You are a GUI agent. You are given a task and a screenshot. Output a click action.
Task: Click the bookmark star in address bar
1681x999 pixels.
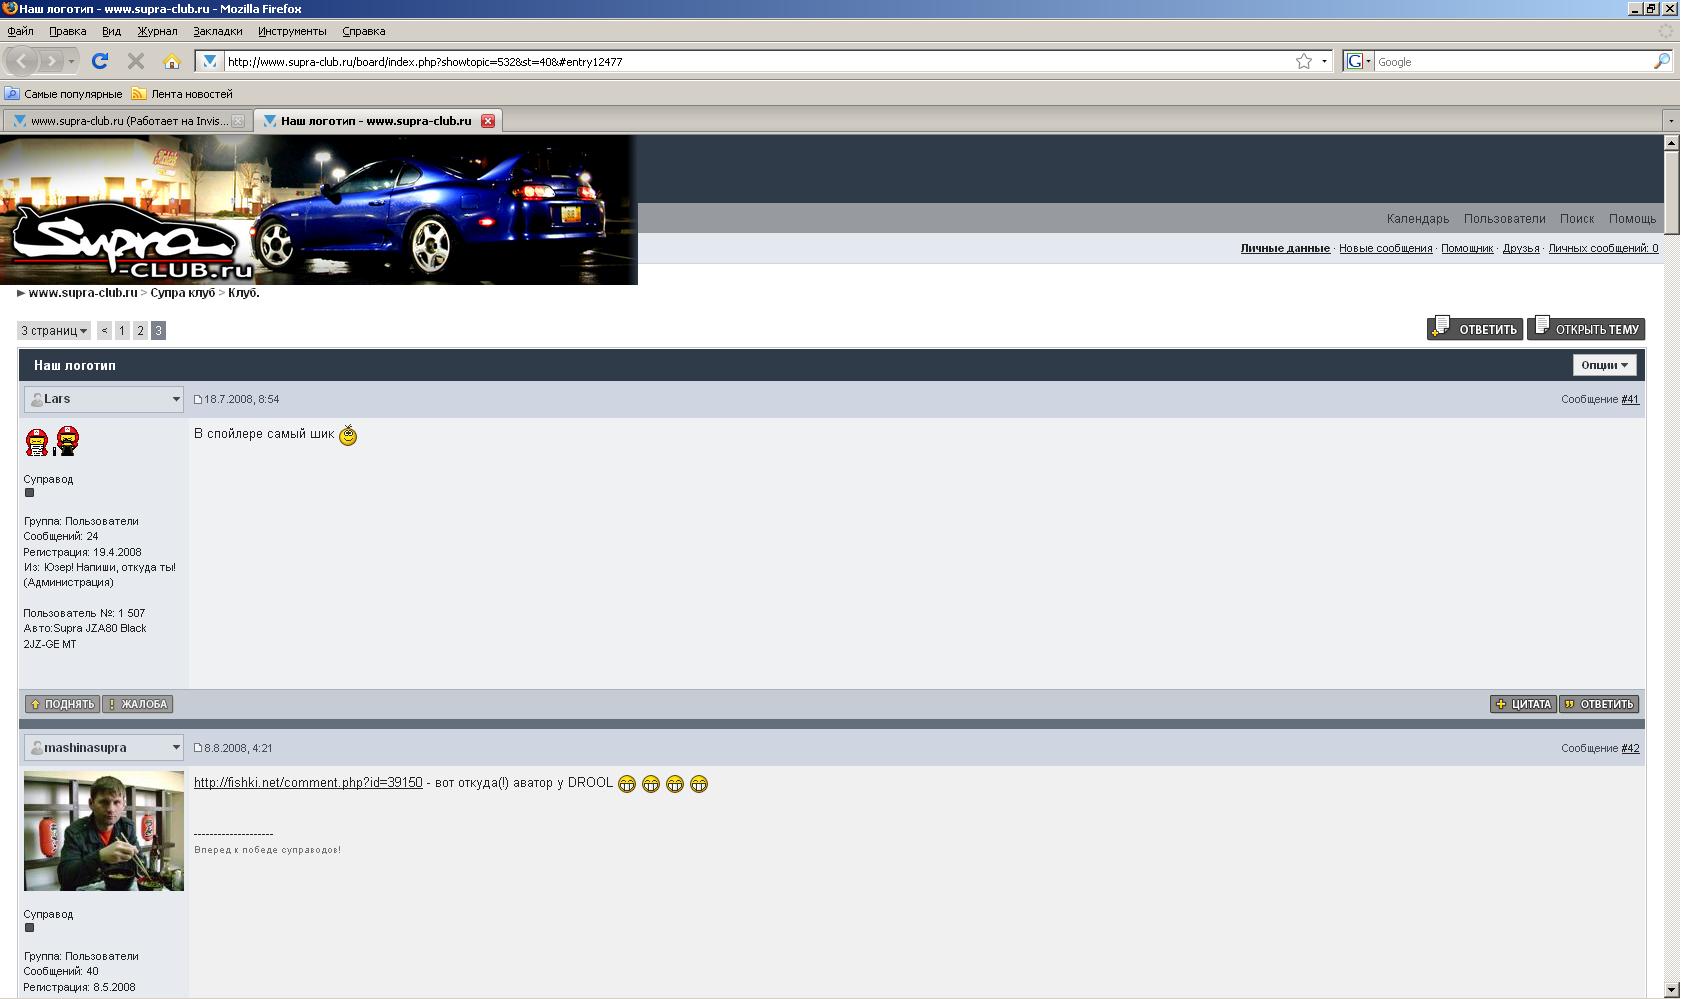tap(1303, 61)
